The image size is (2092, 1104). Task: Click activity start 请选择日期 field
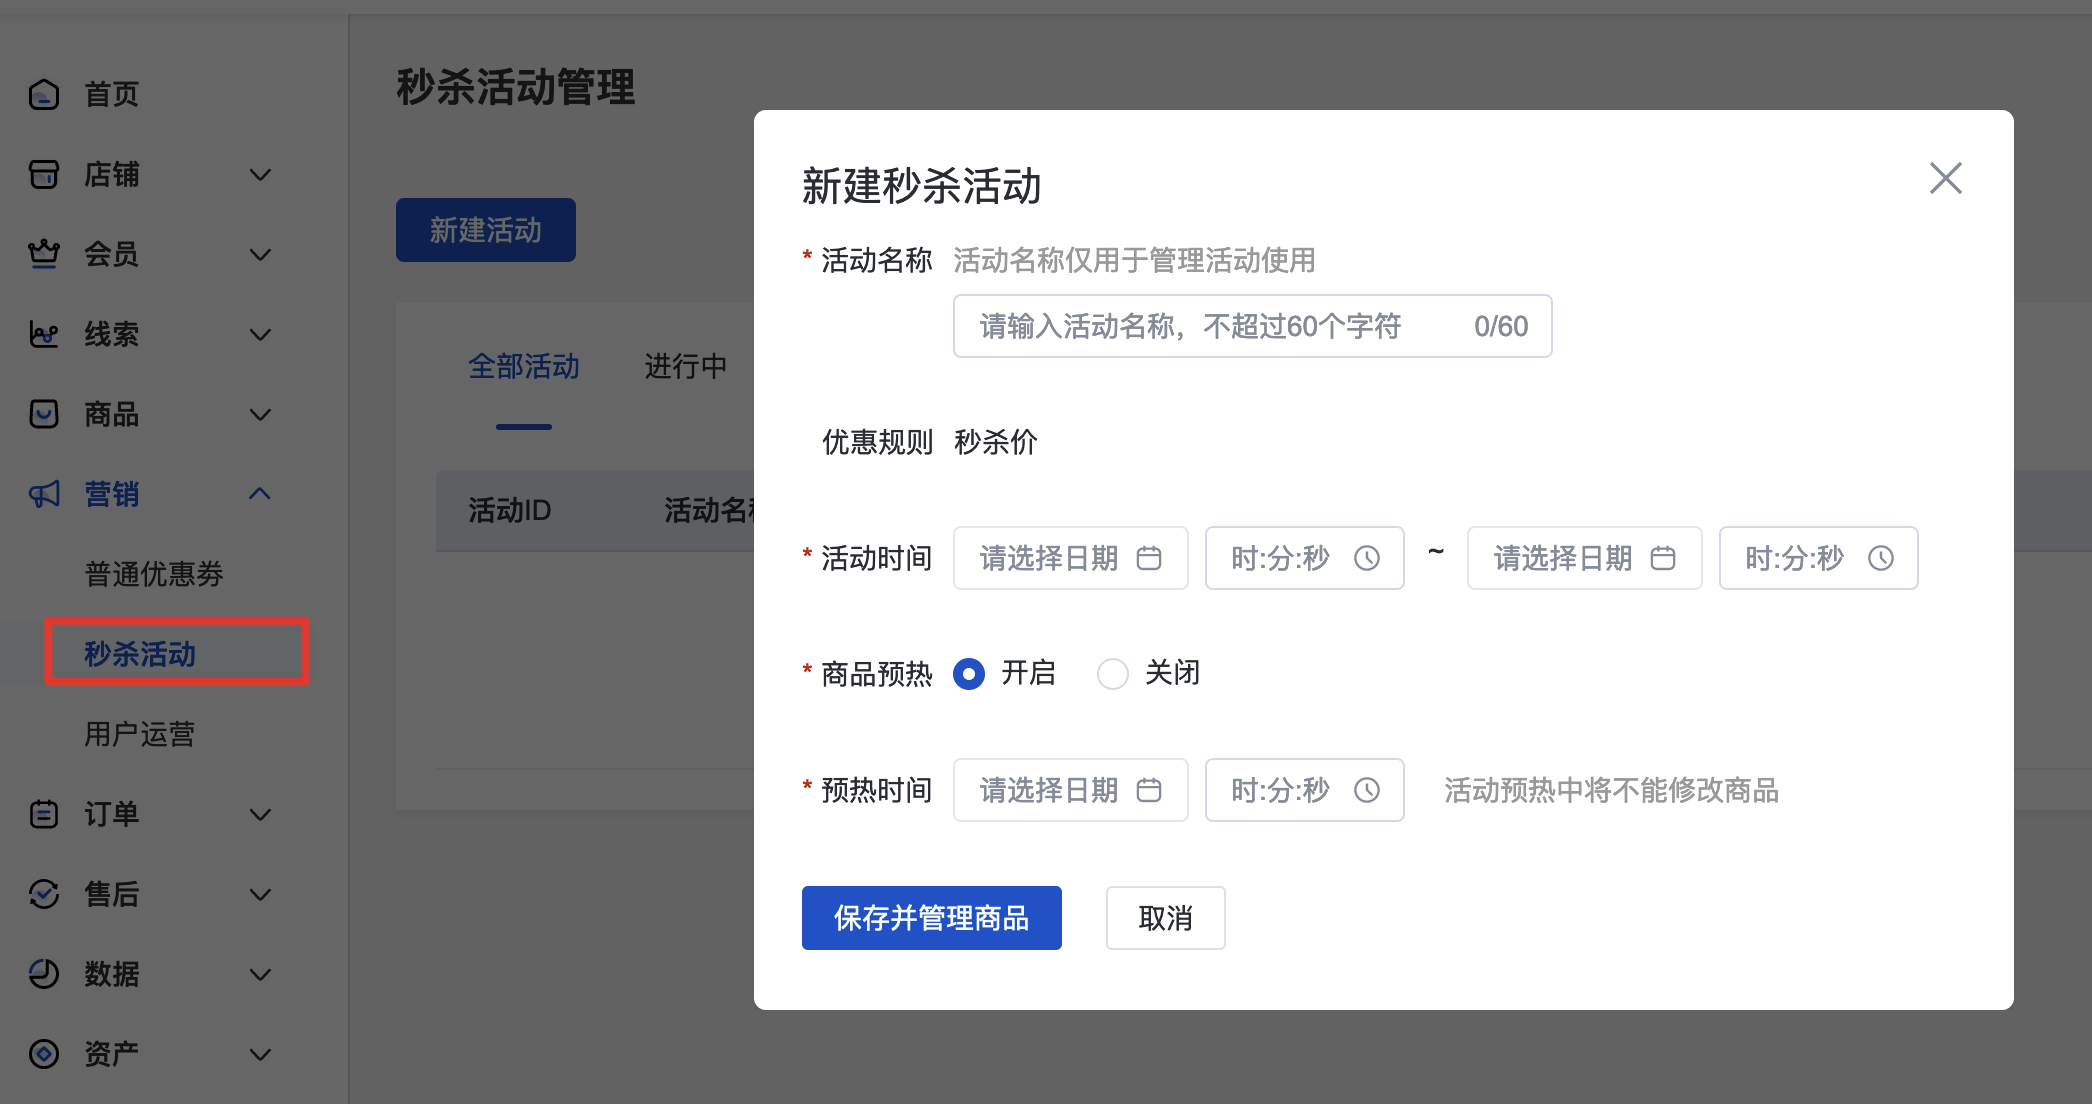coord(1071,558)
